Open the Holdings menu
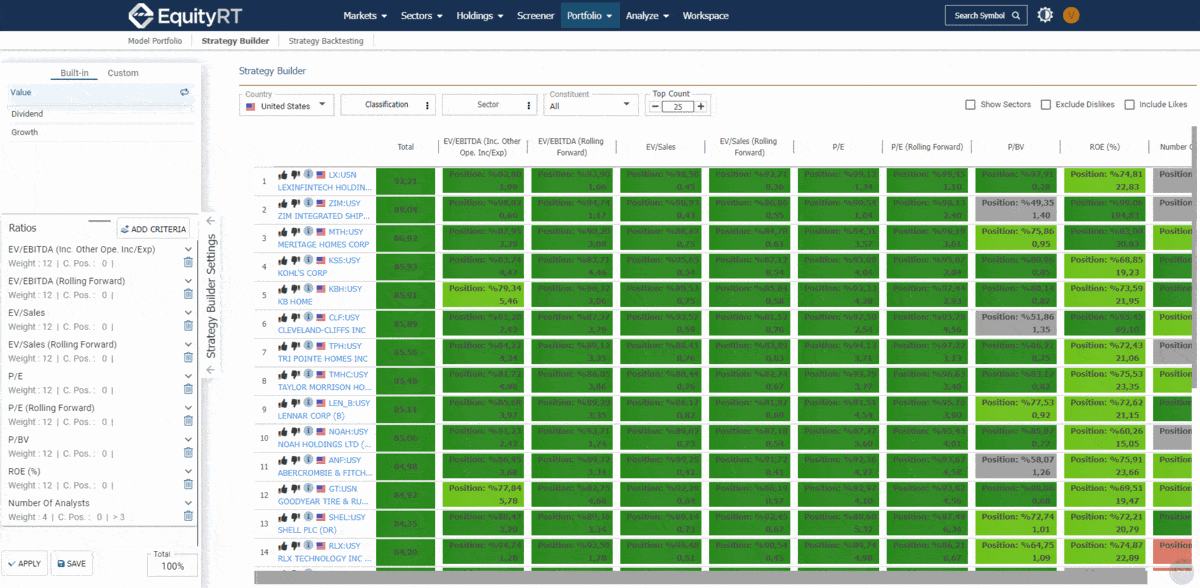This screenshot has height=588, width=1200. [x=481, y=16]
